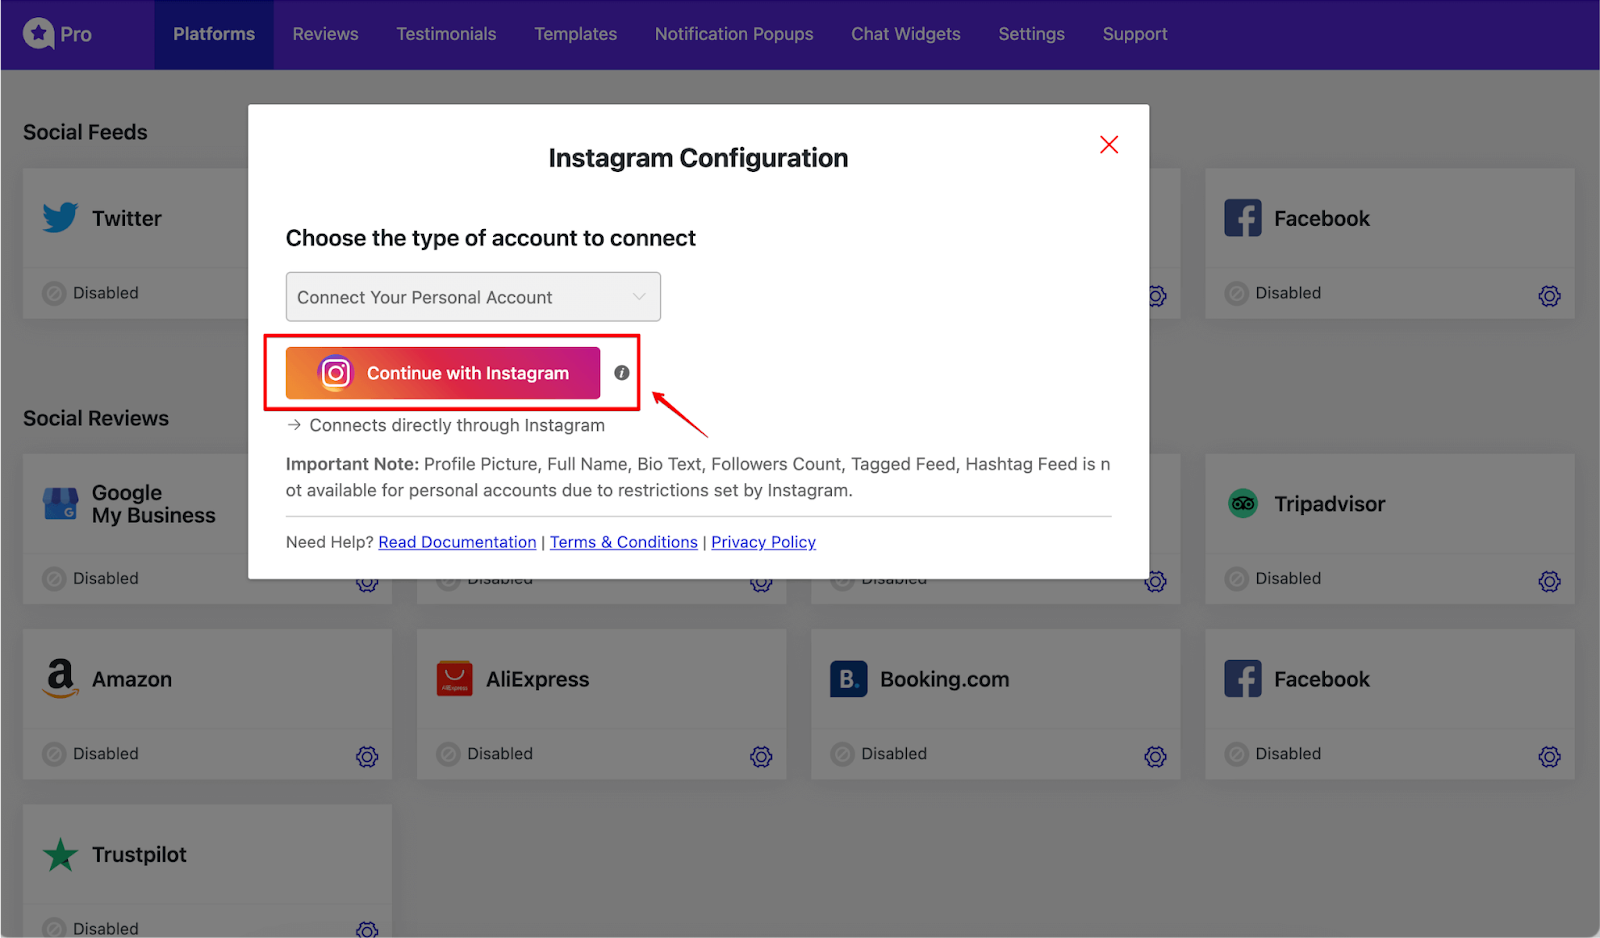Image resolution: width=1600 pixels, height=938 pixels.
Task: Open settings gear on the Amazon card
Action: tap(367, 757)
